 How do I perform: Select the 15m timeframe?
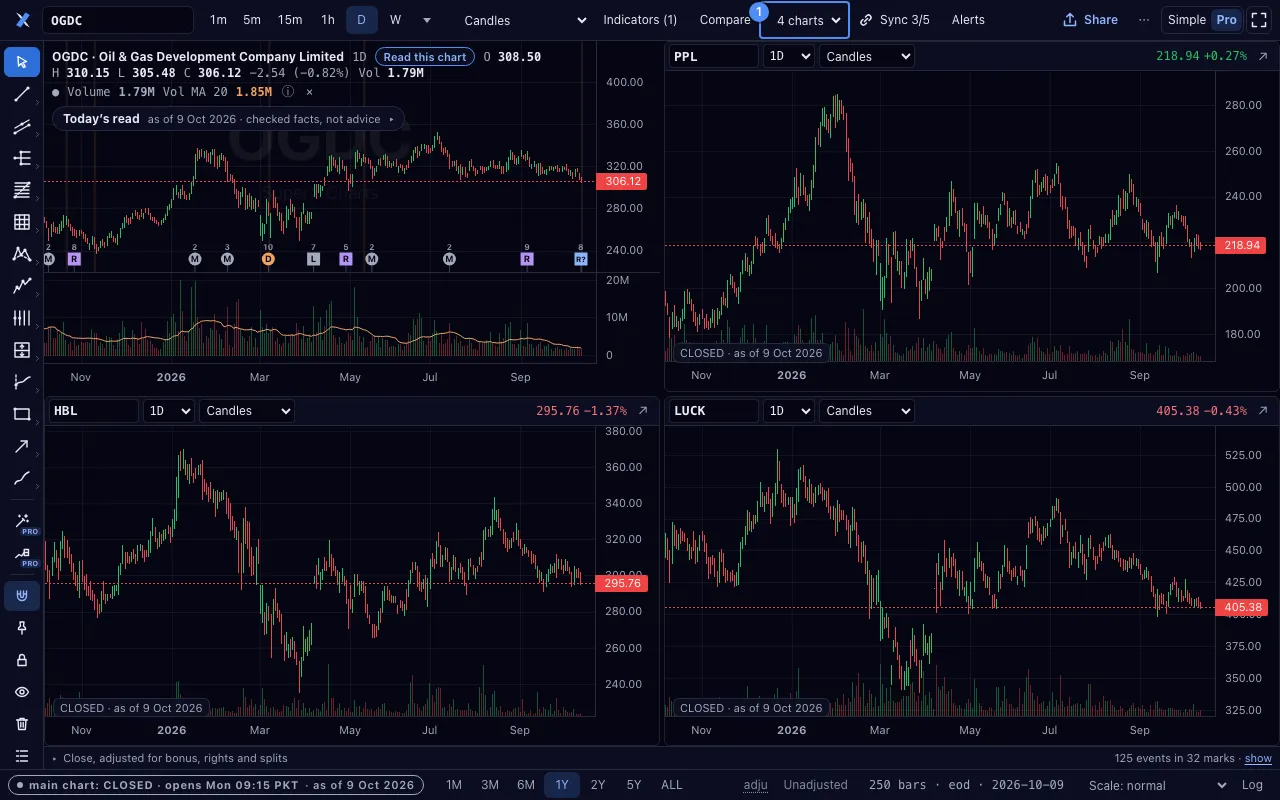pos(290,20)
